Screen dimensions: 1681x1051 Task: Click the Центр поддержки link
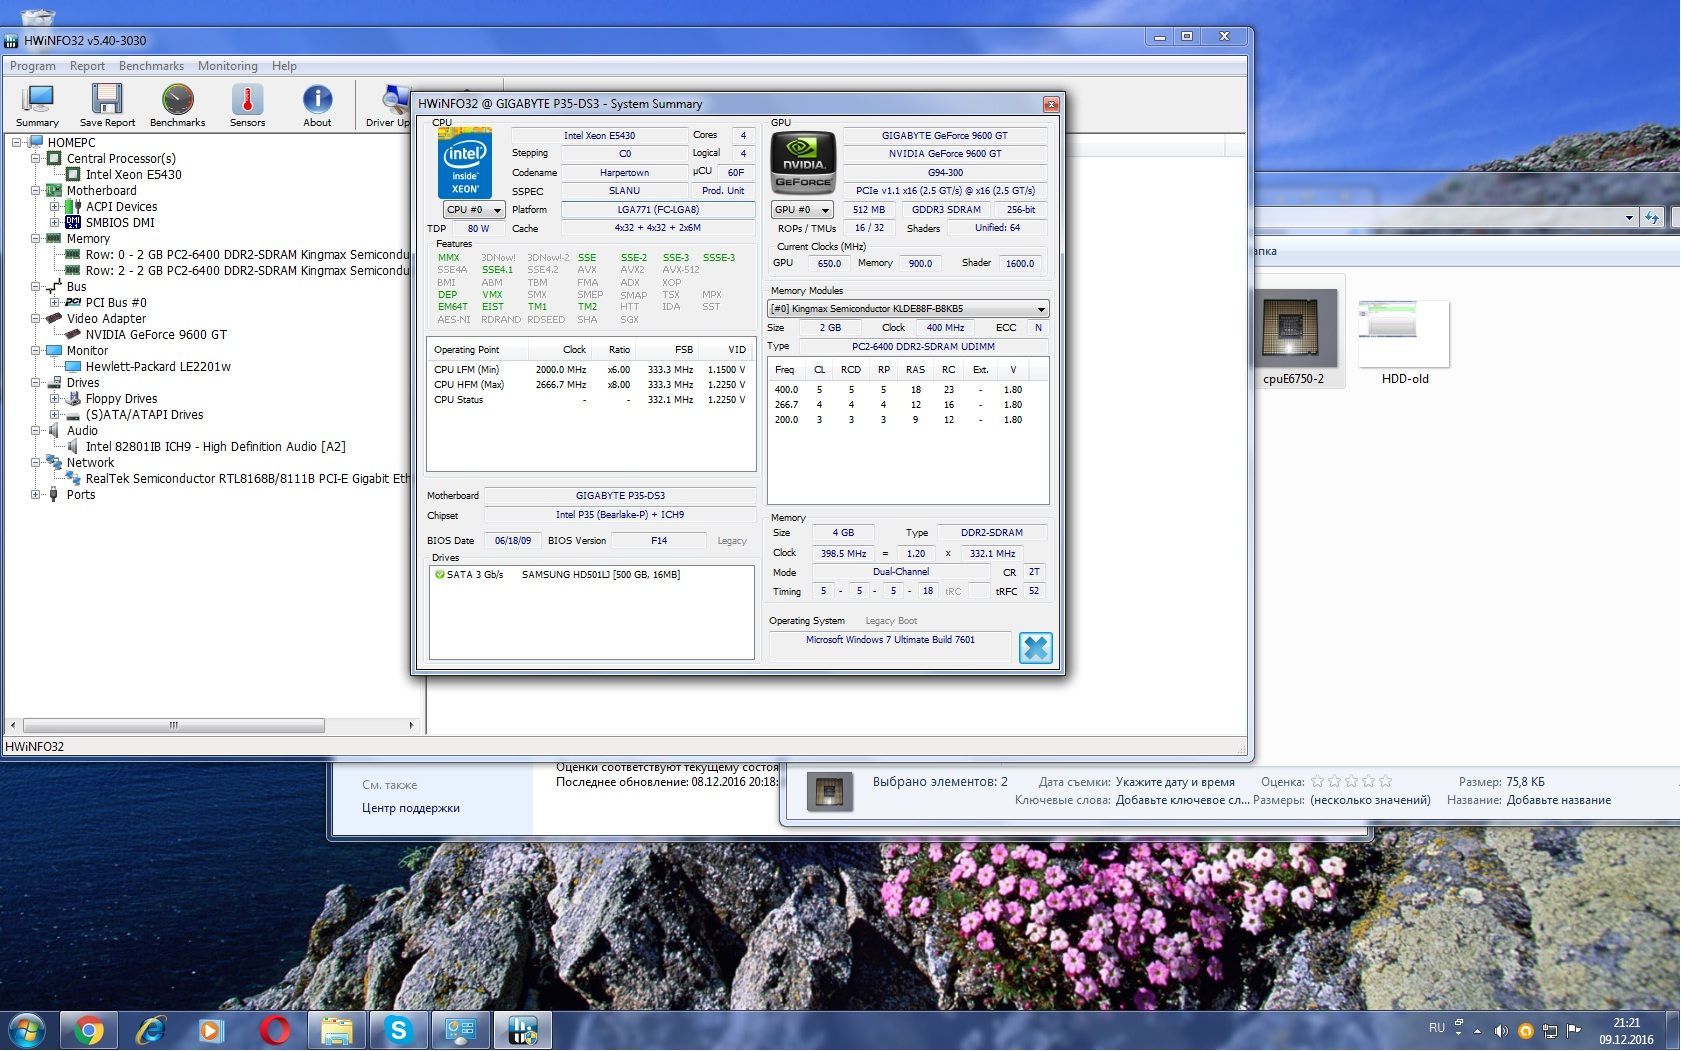tap(410, 808)
